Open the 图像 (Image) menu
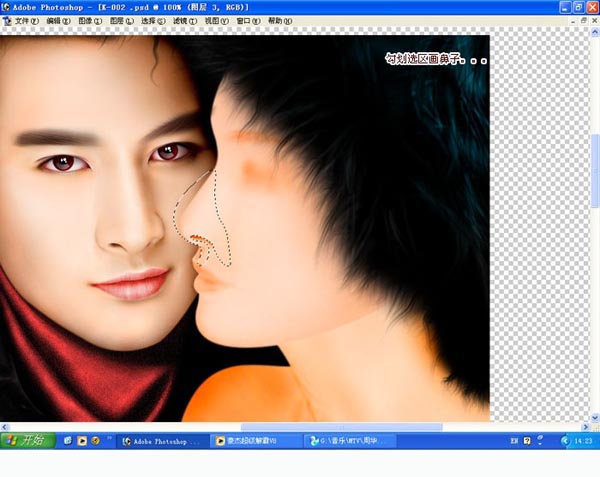Viewport: 600px width, 477px height. pyautogui.click(x=90, y=21)
